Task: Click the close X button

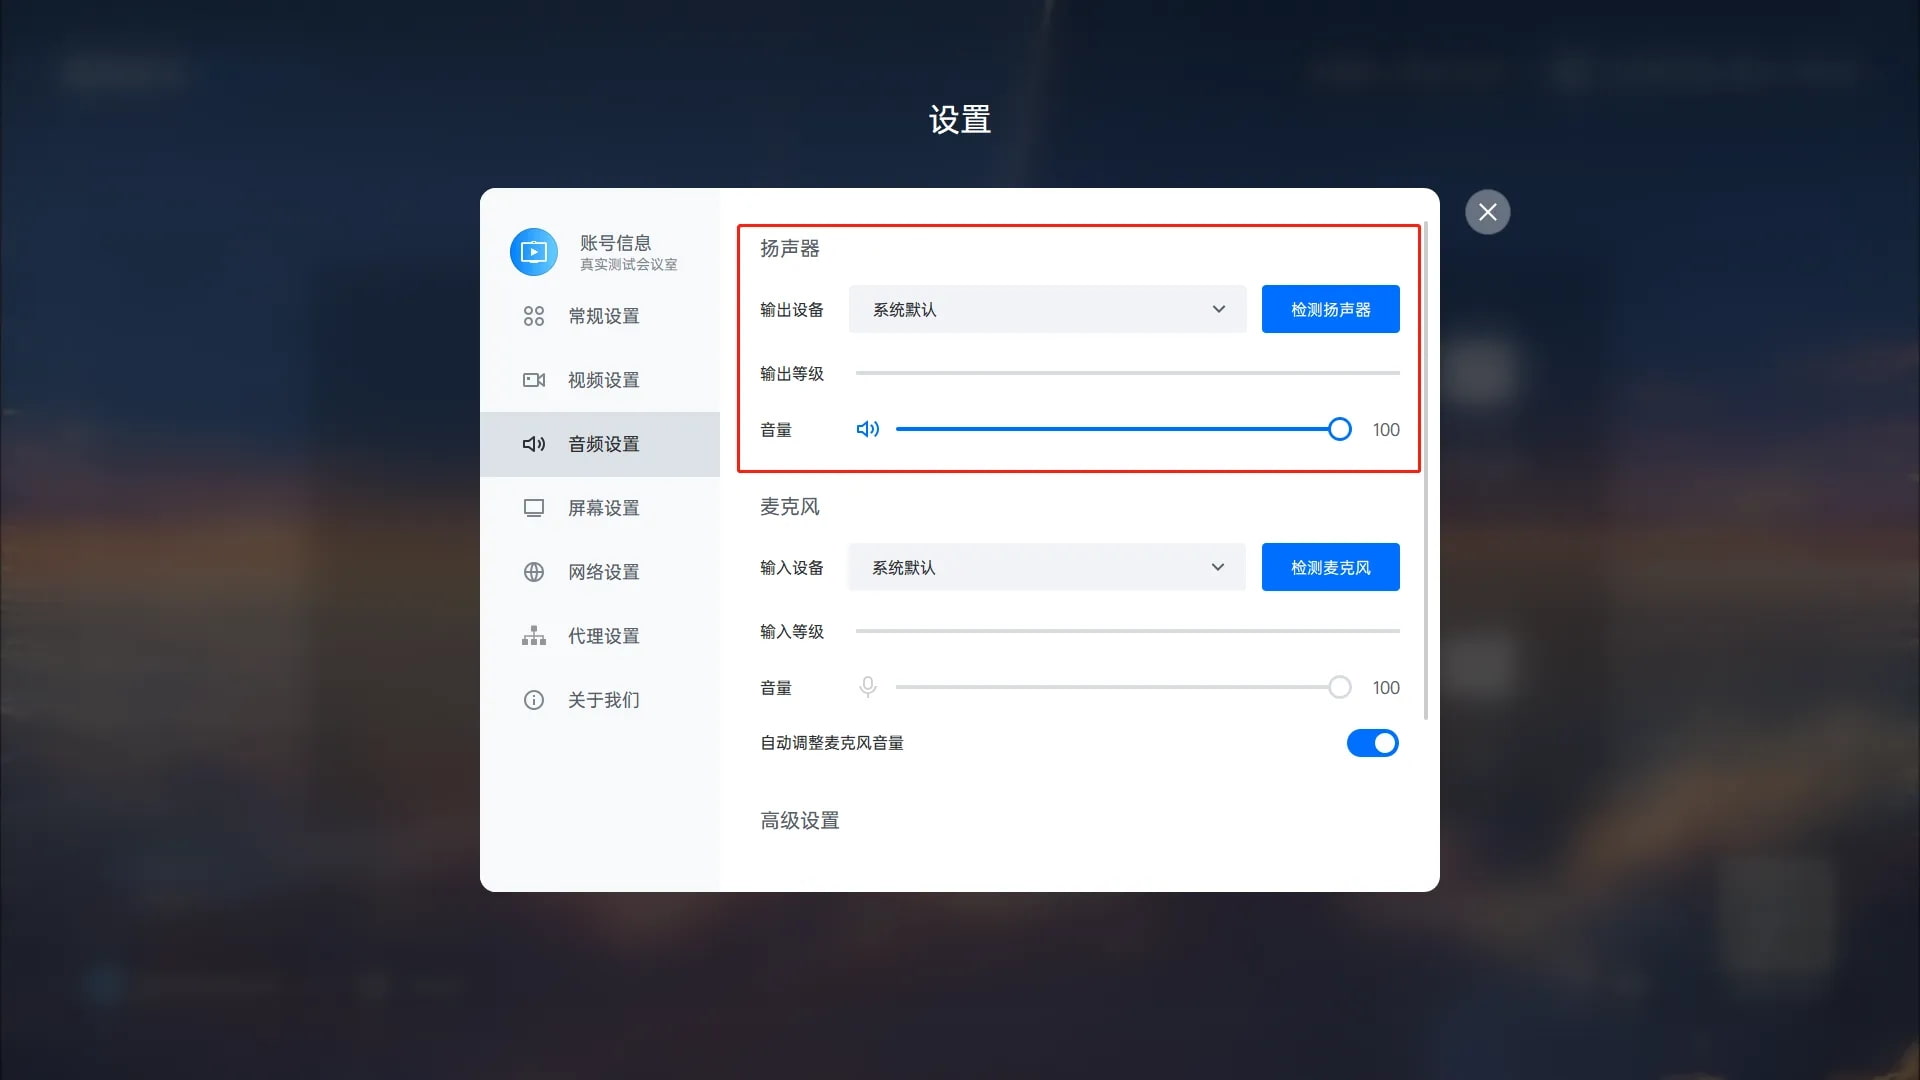Action: pos(1487,211)
